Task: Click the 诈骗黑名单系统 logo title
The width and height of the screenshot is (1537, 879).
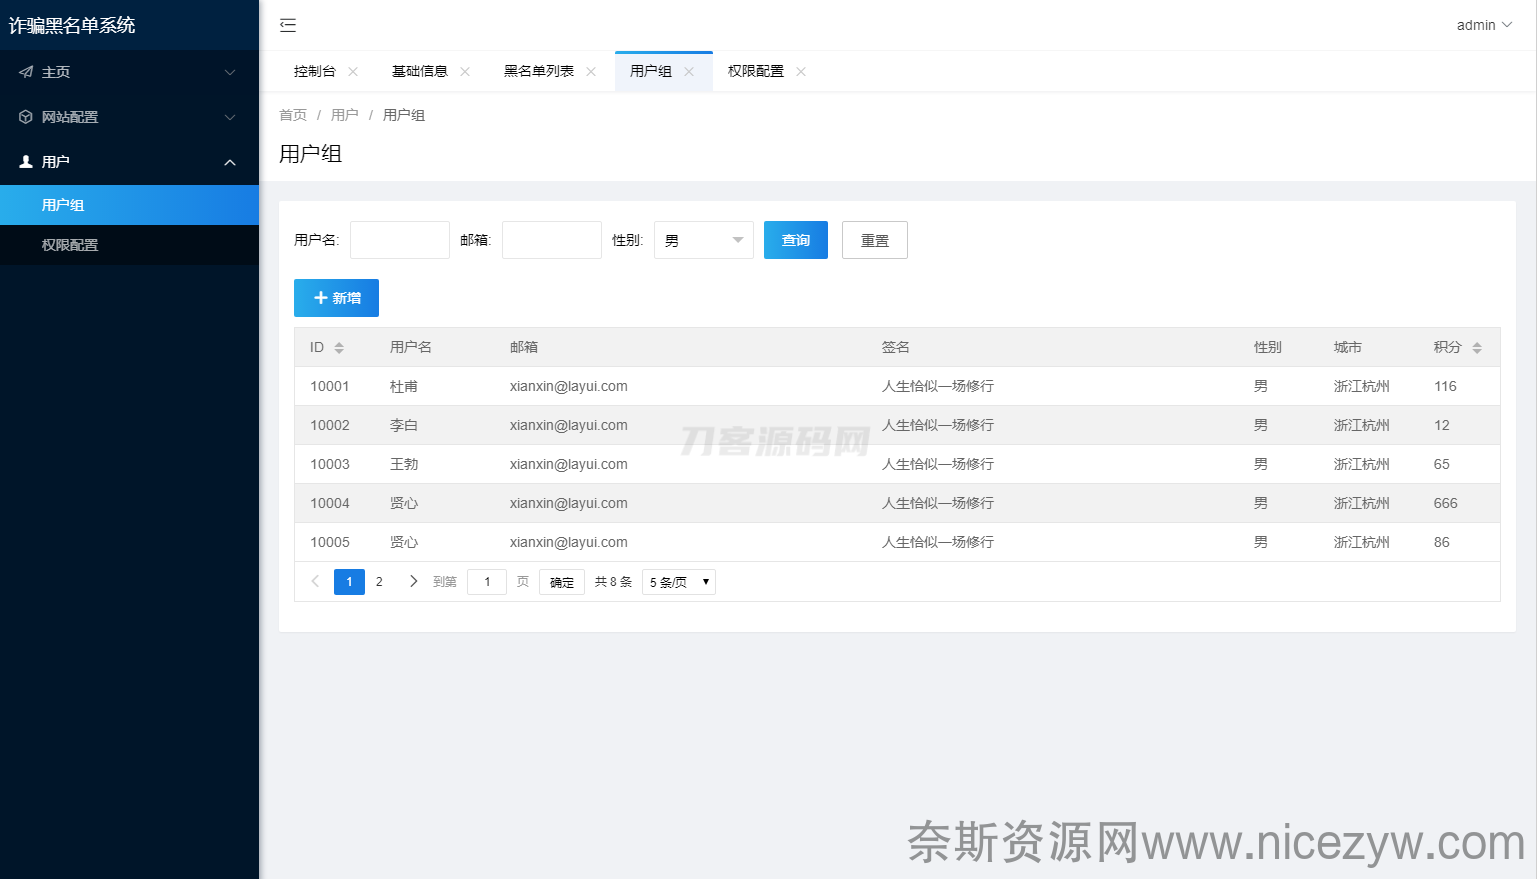Action: (72, 25)
